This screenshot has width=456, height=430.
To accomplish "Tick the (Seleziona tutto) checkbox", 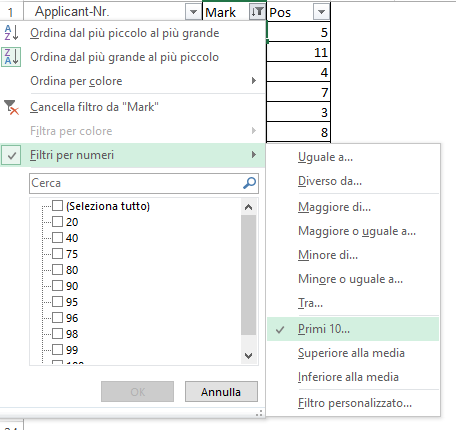I will point(57,206).
